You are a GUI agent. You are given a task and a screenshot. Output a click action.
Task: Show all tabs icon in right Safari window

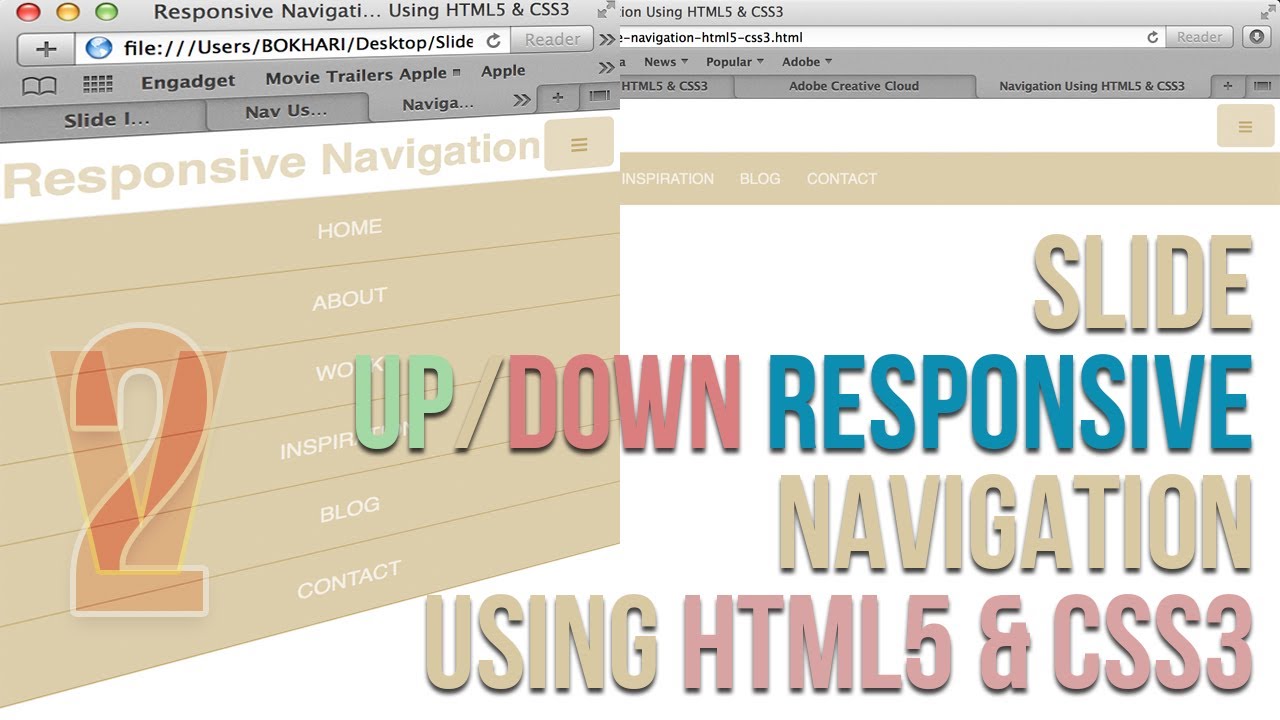pyautogui.click(x=1262, y=86)
